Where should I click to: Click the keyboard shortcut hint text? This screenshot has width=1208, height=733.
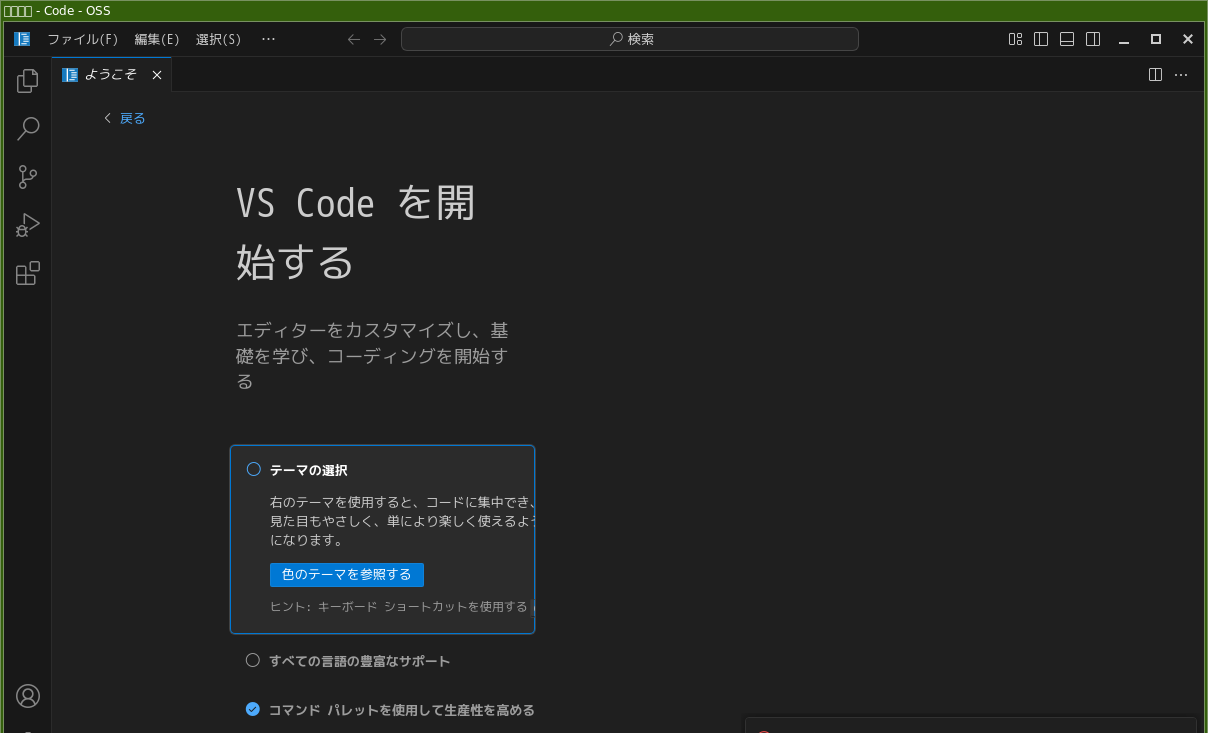pos(399,607)
